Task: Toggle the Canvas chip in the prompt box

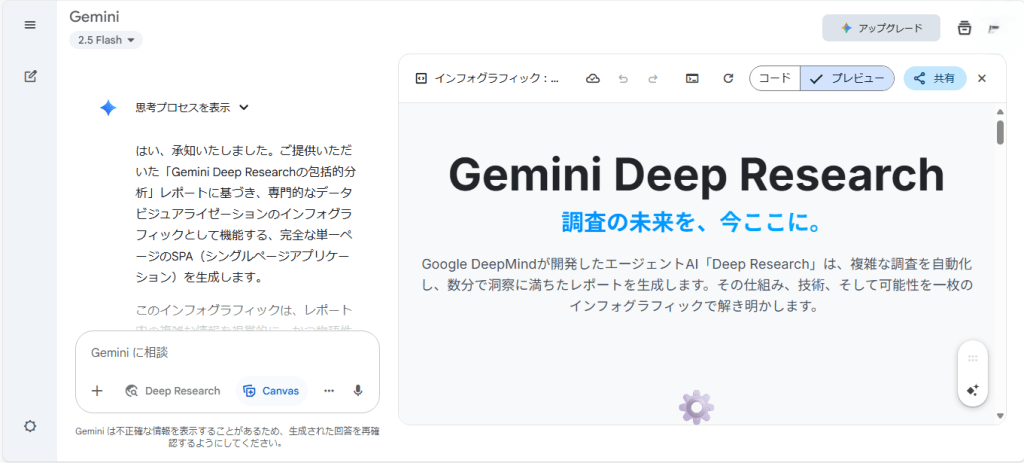Action: click(x=271, y=391)
